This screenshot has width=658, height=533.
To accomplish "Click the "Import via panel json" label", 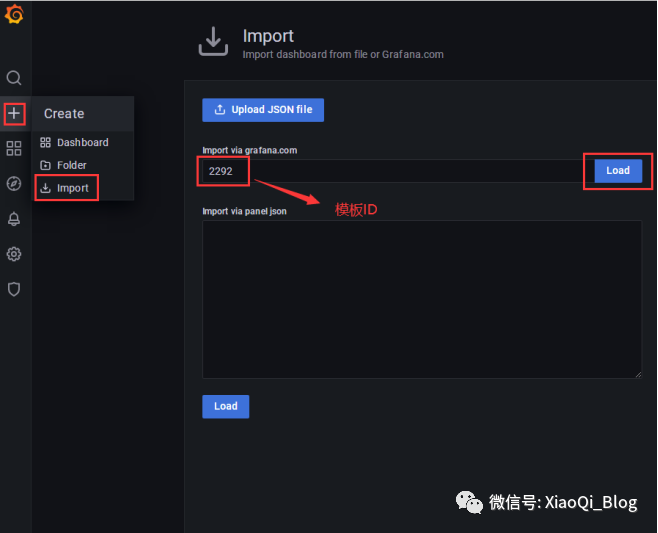I will click(x=245, y=211).
